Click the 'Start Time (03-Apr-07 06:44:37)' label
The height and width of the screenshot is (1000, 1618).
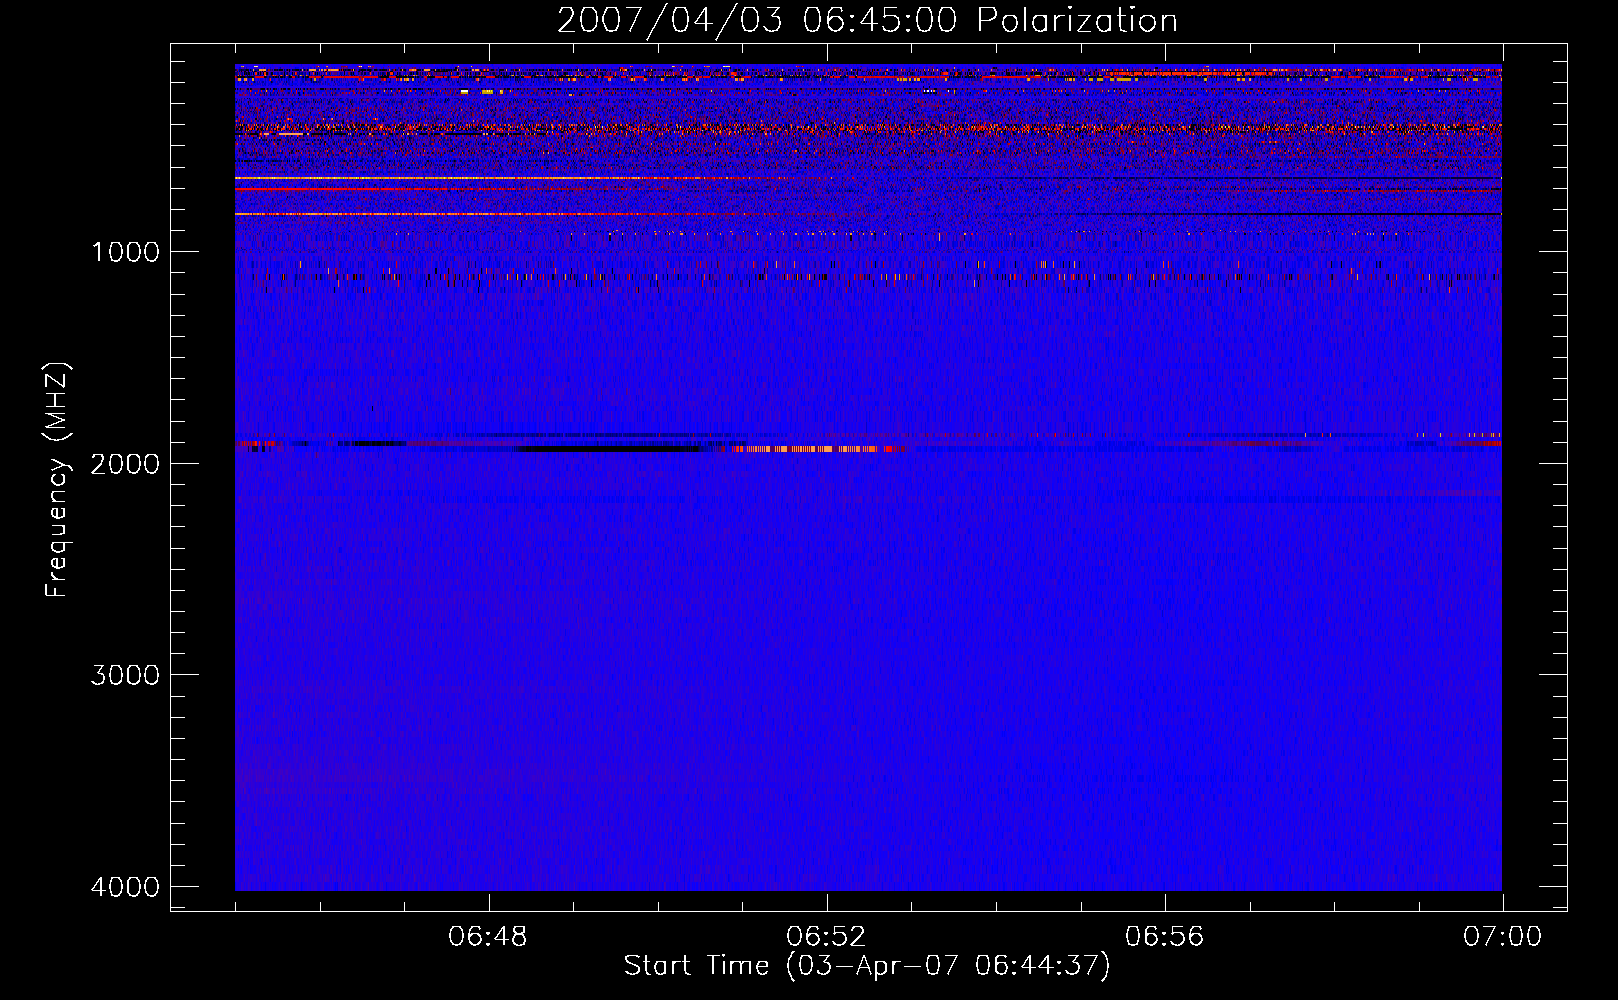pyautogui.click(x=867, y=966)
